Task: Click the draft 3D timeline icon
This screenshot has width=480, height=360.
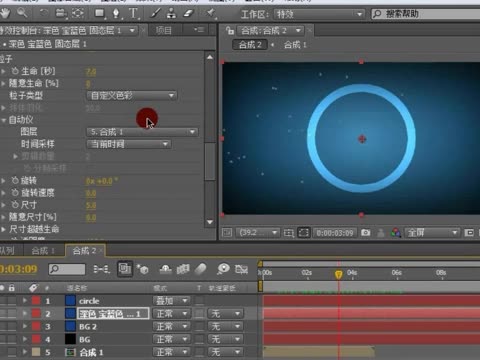Action: pyautogui.click(x=143, y=269)
